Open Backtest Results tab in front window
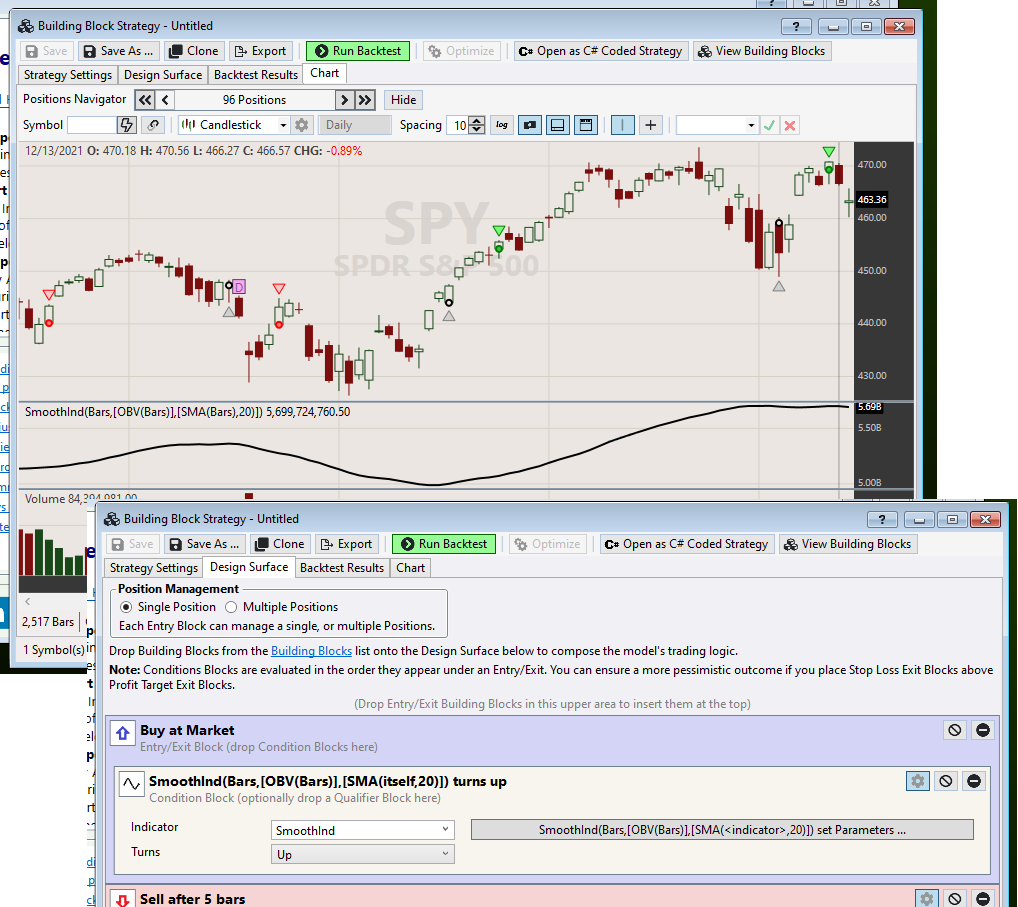Image resolution: width=1018 pixels, height=907 pixels. point(341,568)
